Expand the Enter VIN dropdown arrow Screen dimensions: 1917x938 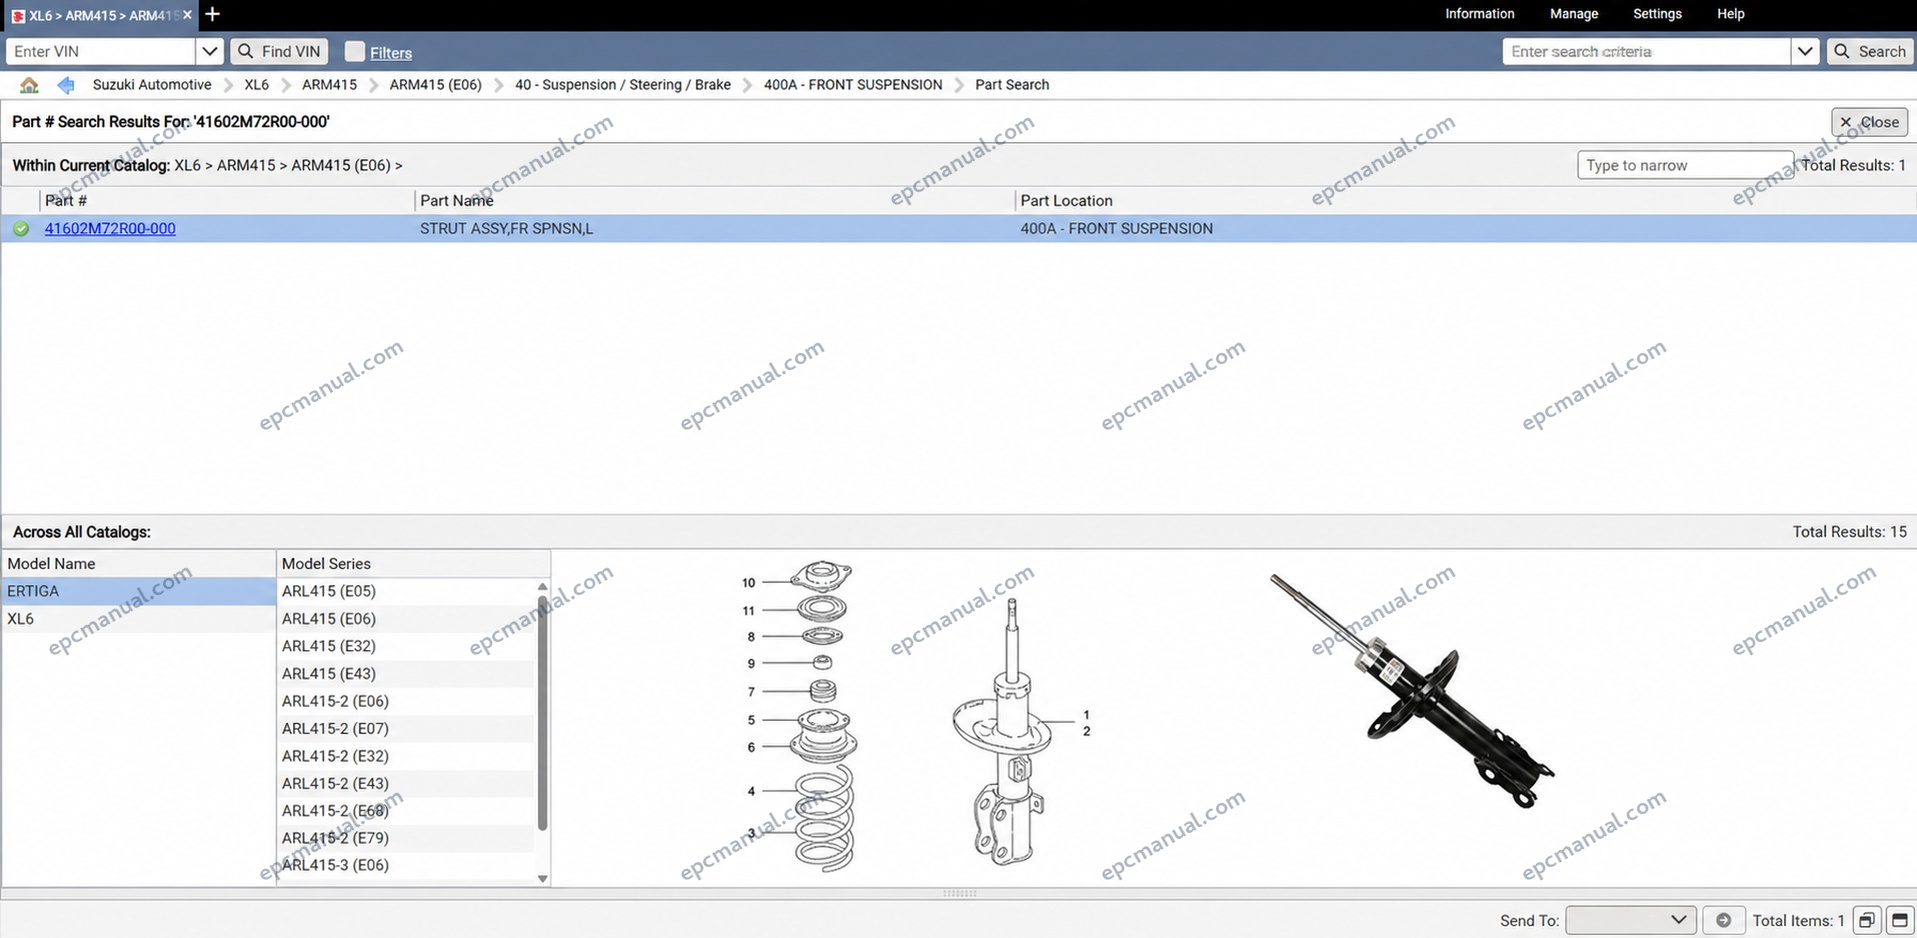209,51
